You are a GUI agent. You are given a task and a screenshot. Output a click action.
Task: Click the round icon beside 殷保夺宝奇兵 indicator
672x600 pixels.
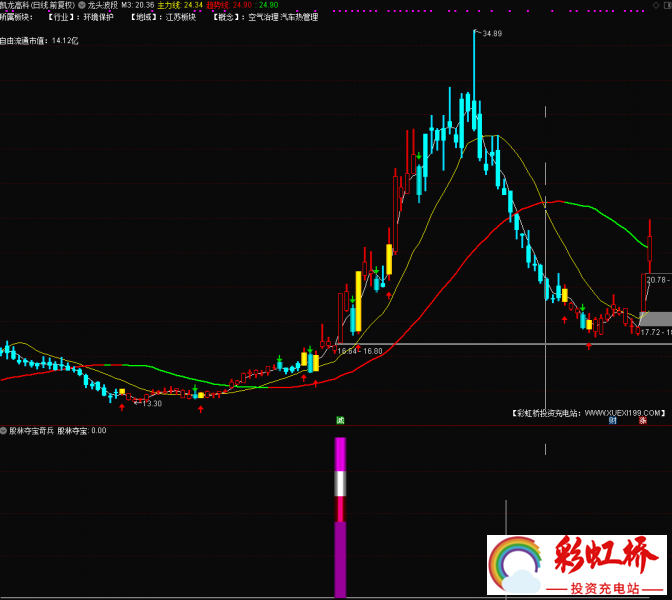click(4, 430)
